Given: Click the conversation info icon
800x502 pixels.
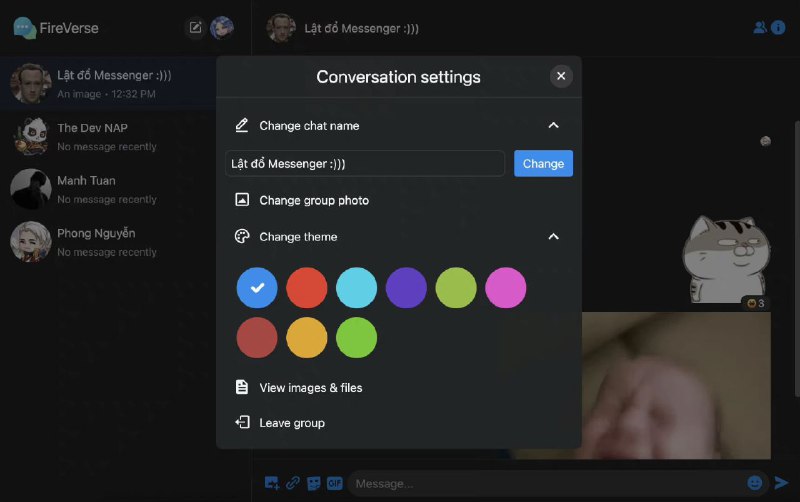Looking at the screenshot, I should pyautogui.click(x=778, y=28).
